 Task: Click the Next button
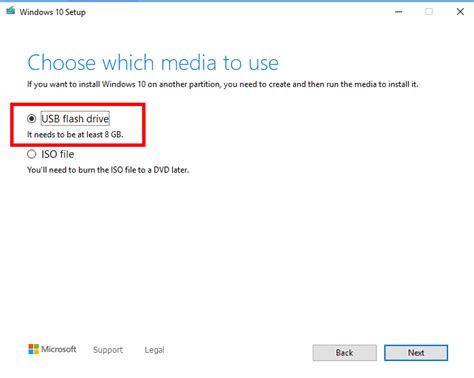(x=416, y=353)
